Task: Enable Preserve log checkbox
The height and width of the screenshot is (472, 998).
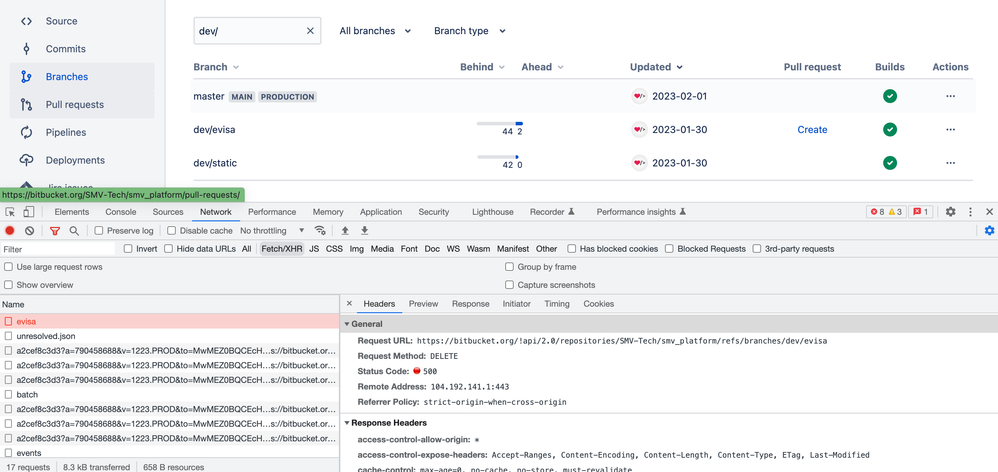Action: coord(99,231)
